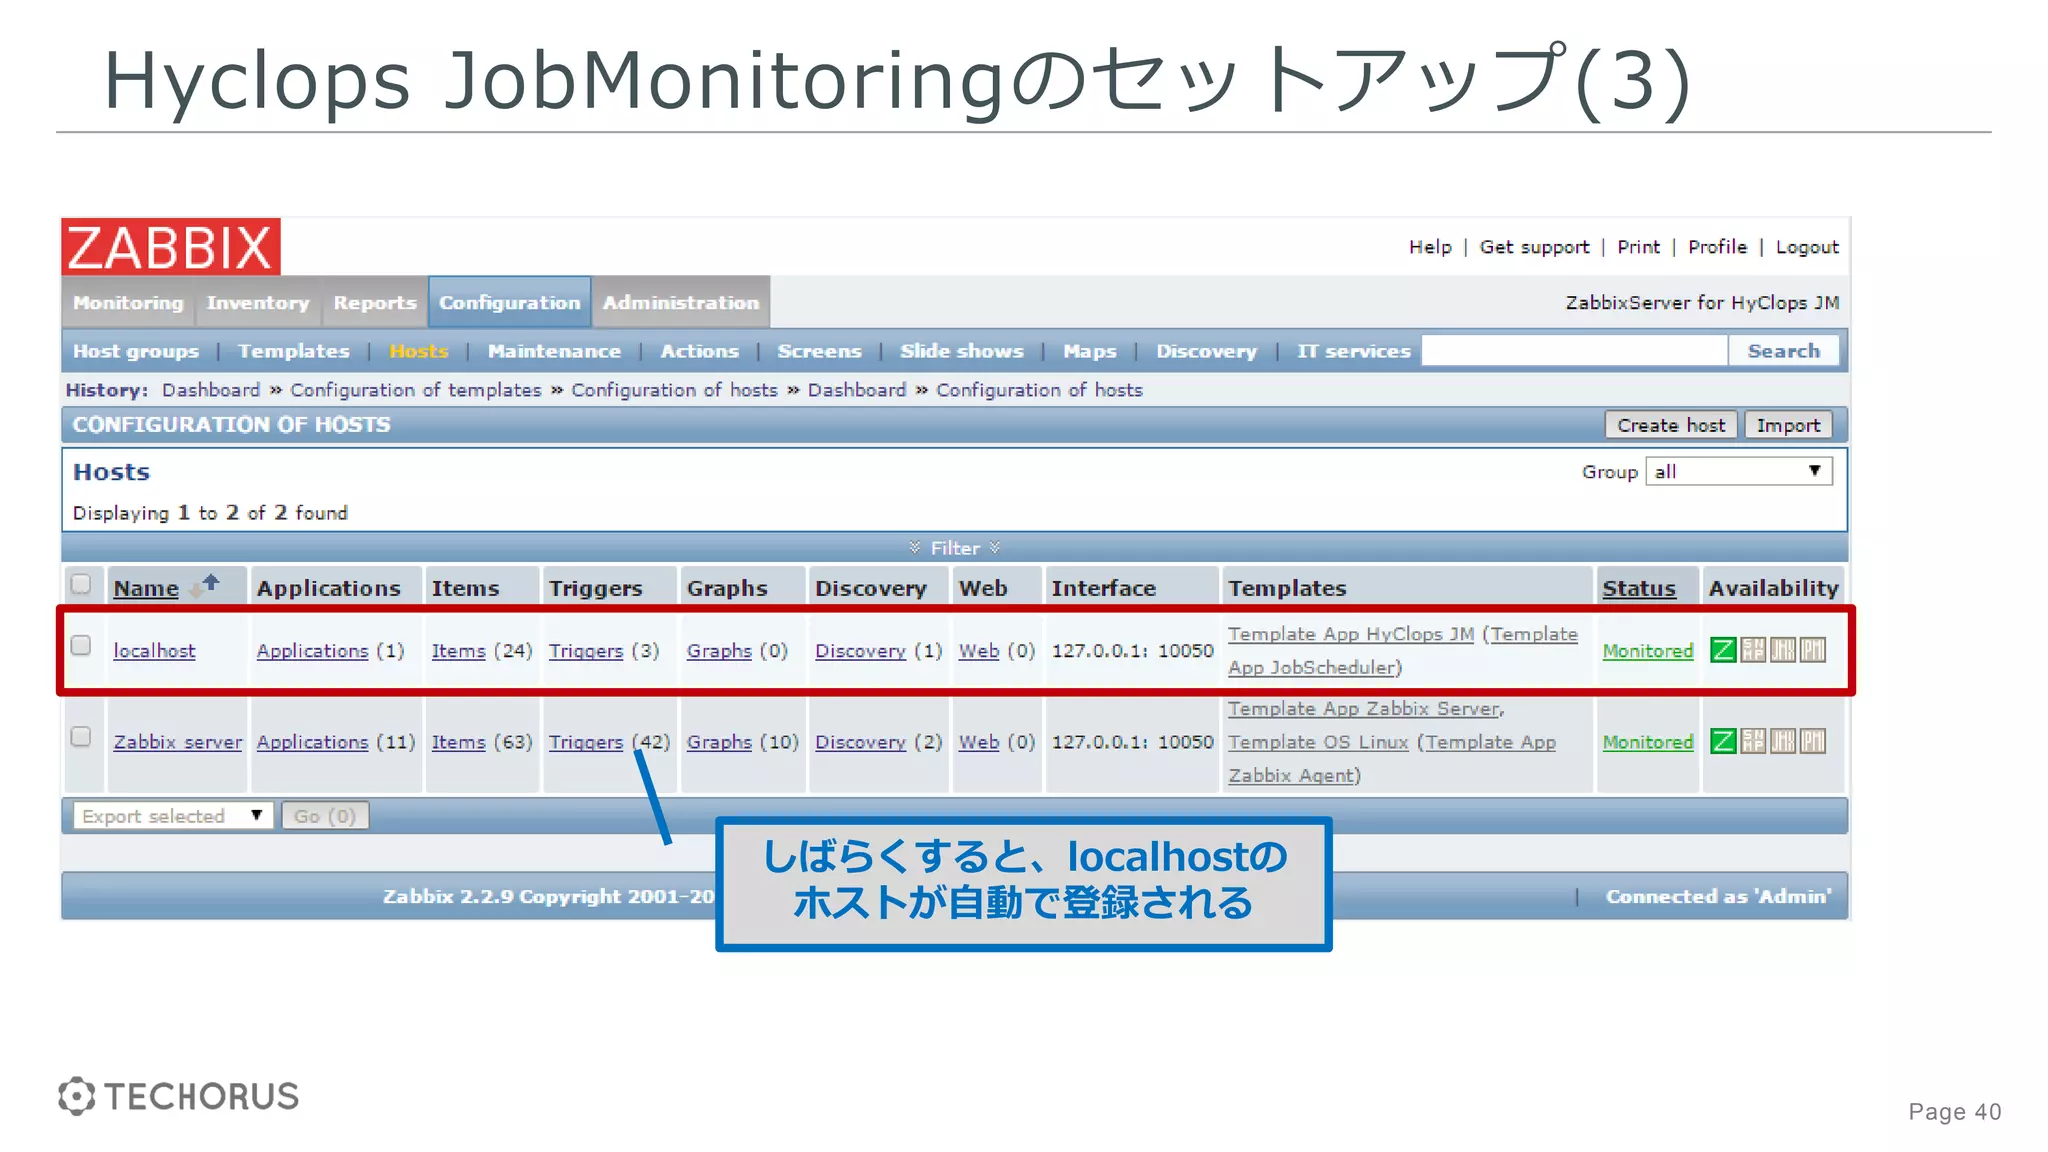Open Zabbix server Discovery (2) link

[860, 742]
